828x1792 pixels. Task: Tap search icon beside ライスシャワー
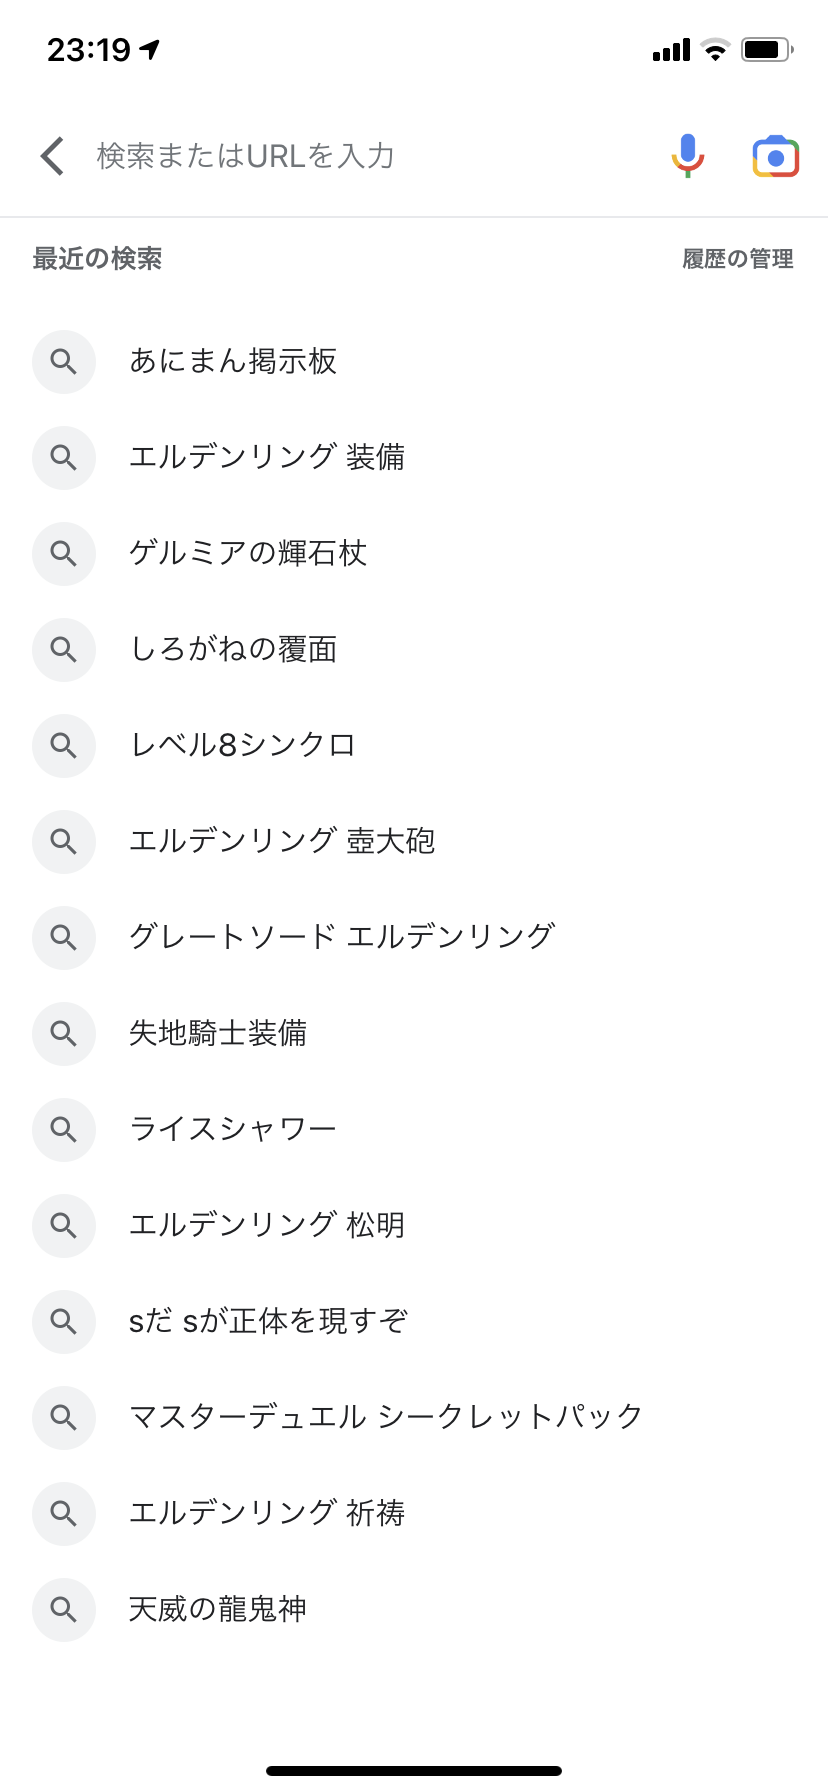(64, 1130)
